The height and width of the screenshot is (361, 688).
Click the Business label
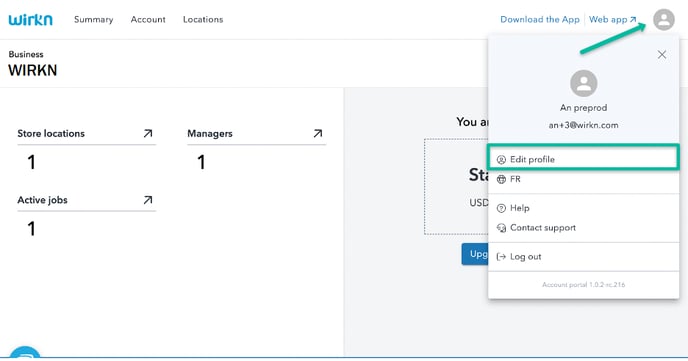point(26,54)
